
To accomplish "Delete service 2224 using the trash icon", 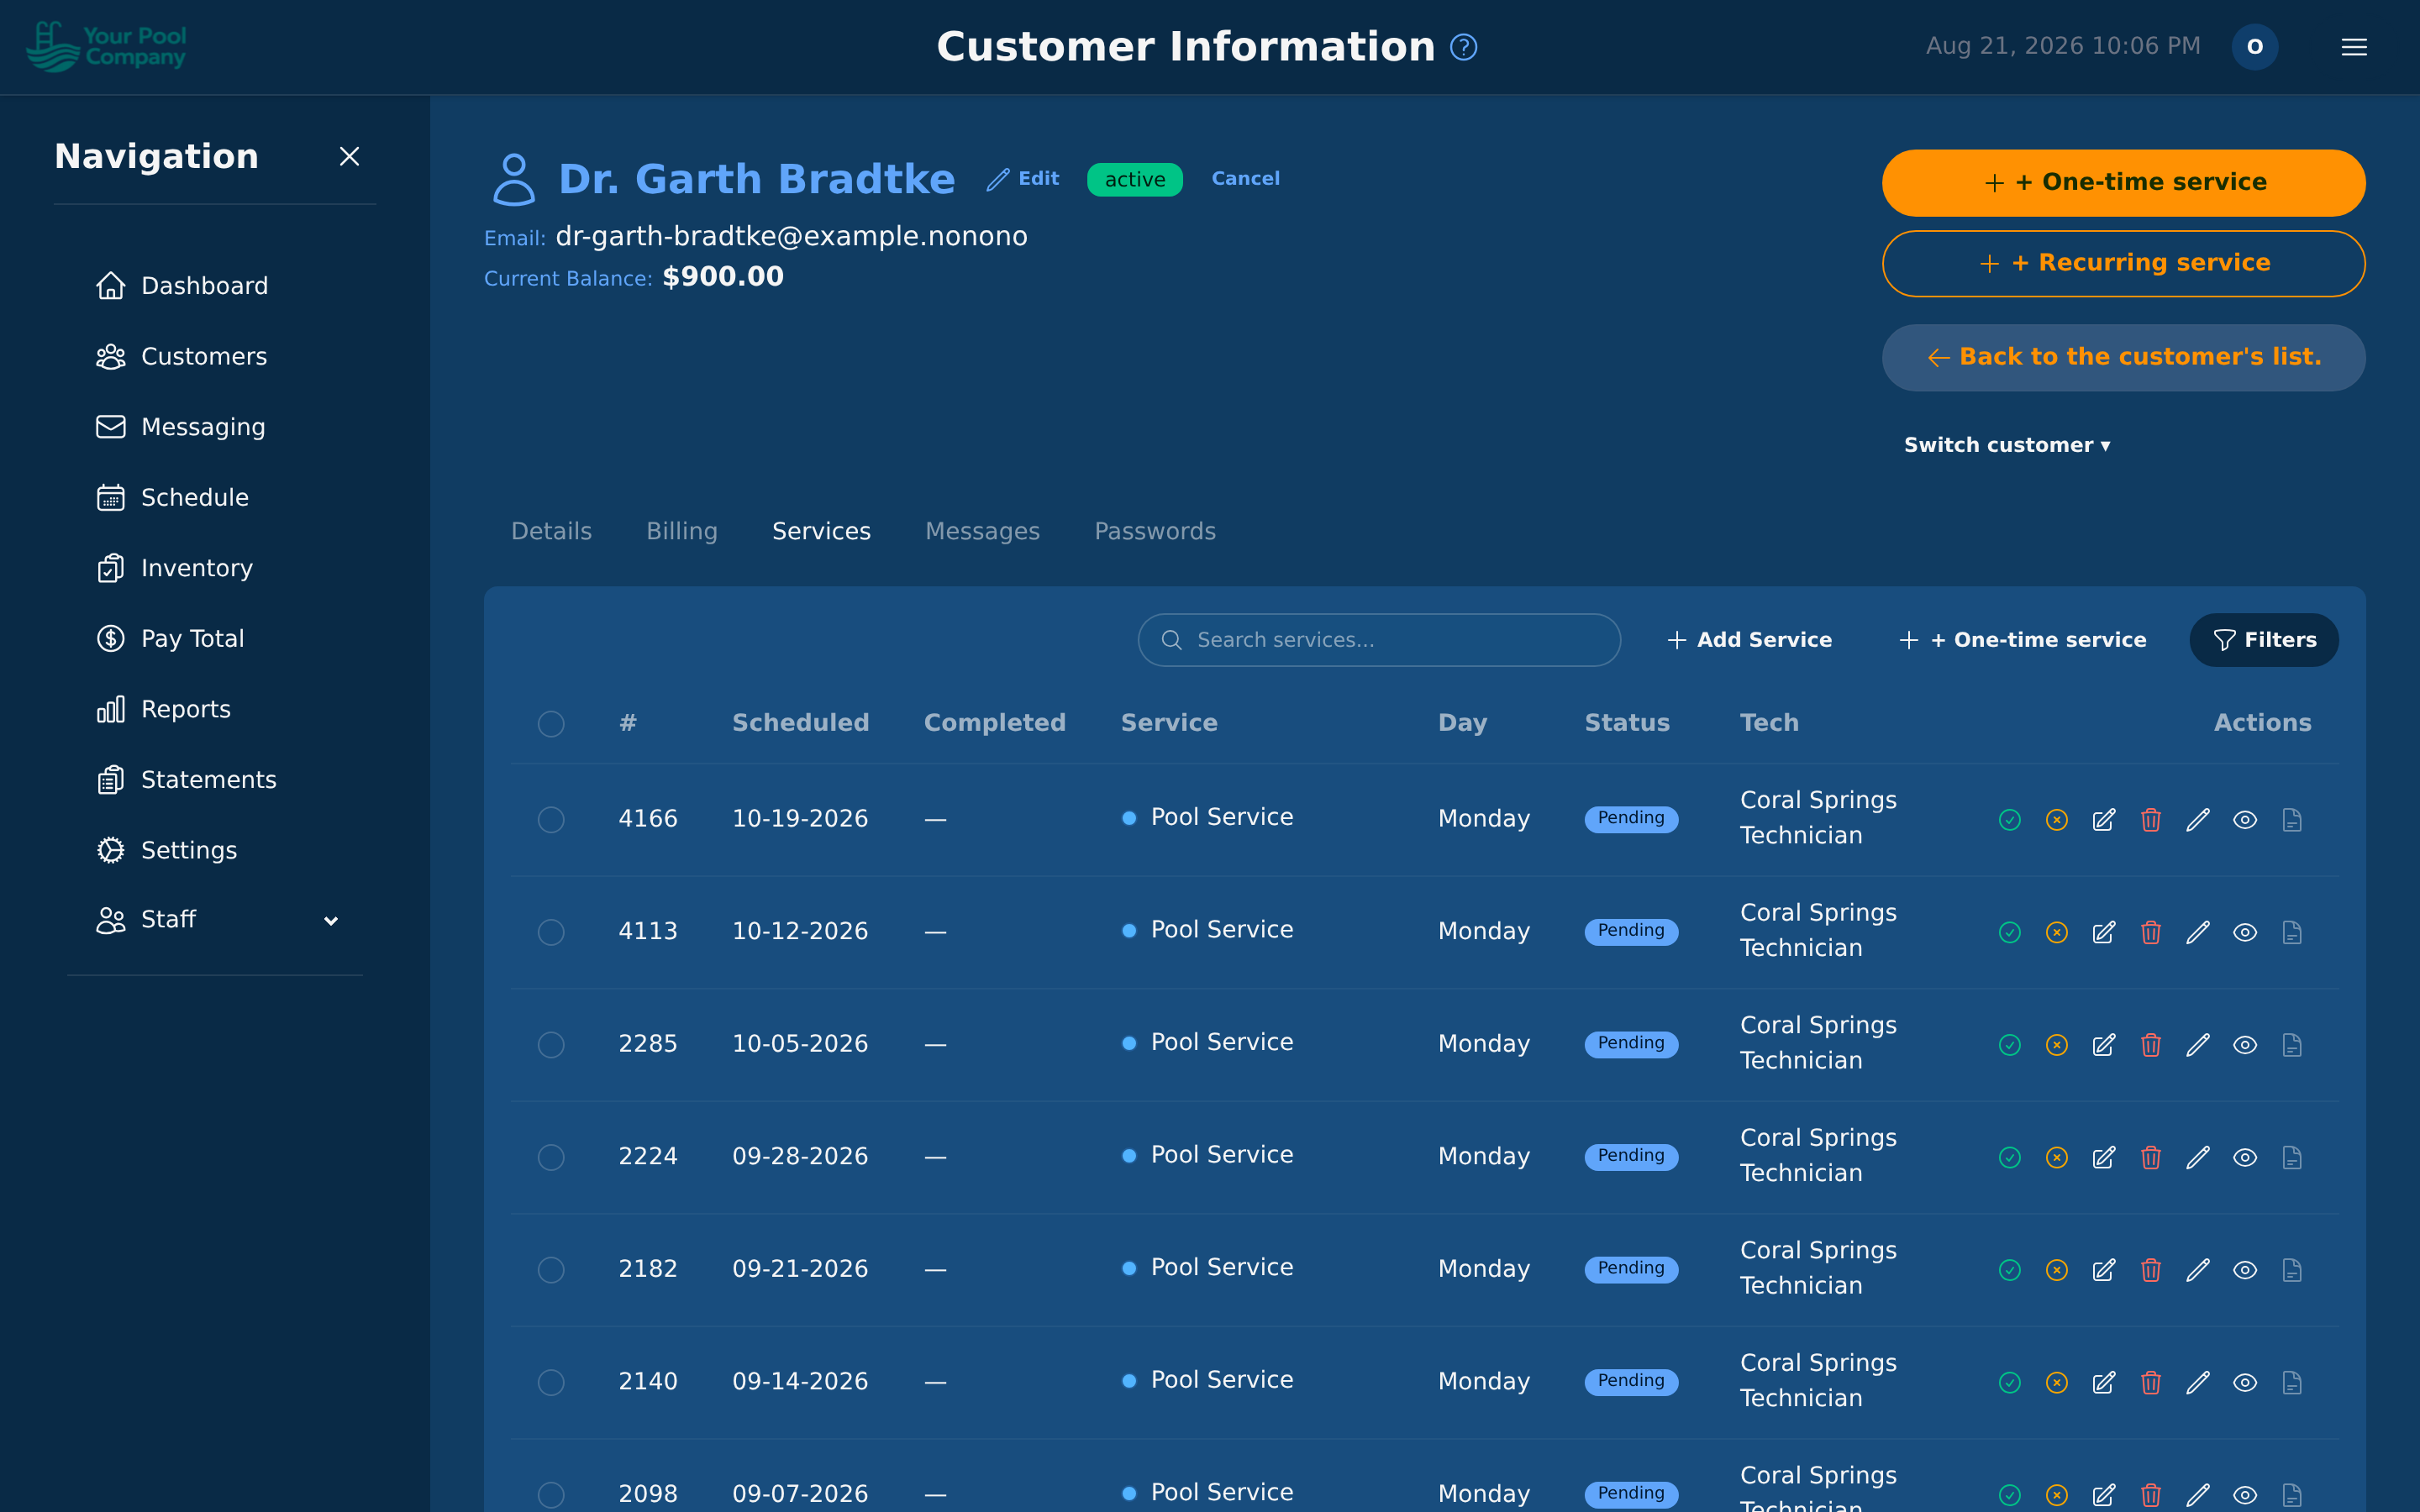I will coord(2150,1158).
